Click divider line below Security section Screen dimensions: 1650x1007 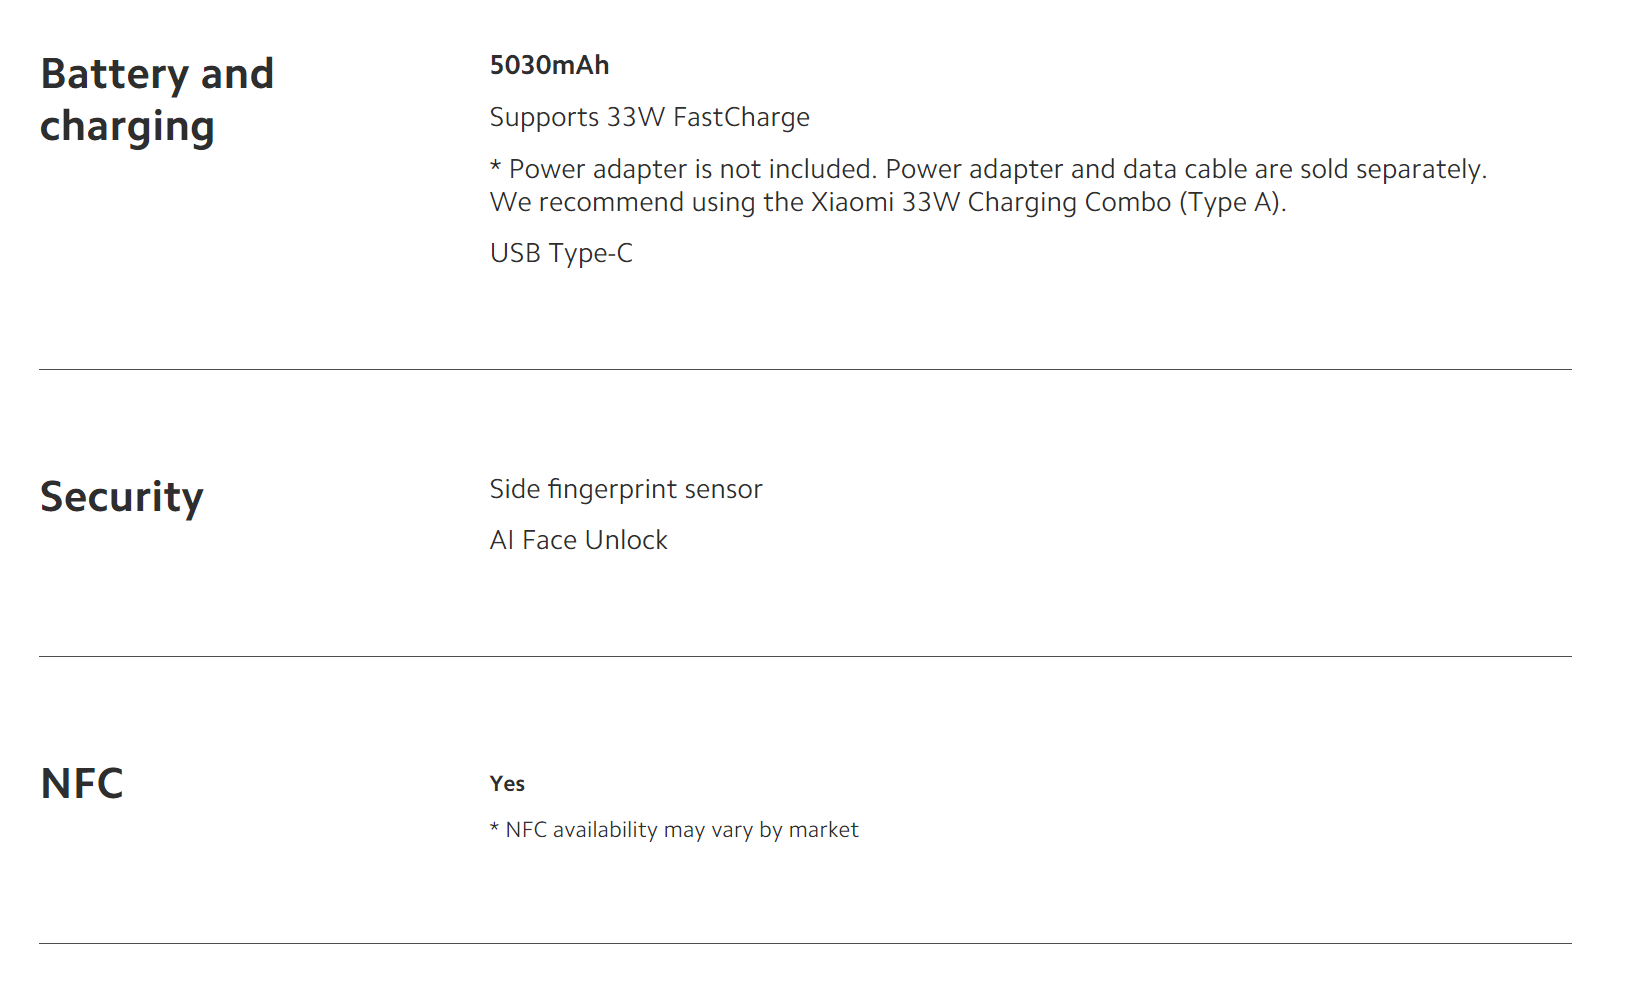point(805,657)
